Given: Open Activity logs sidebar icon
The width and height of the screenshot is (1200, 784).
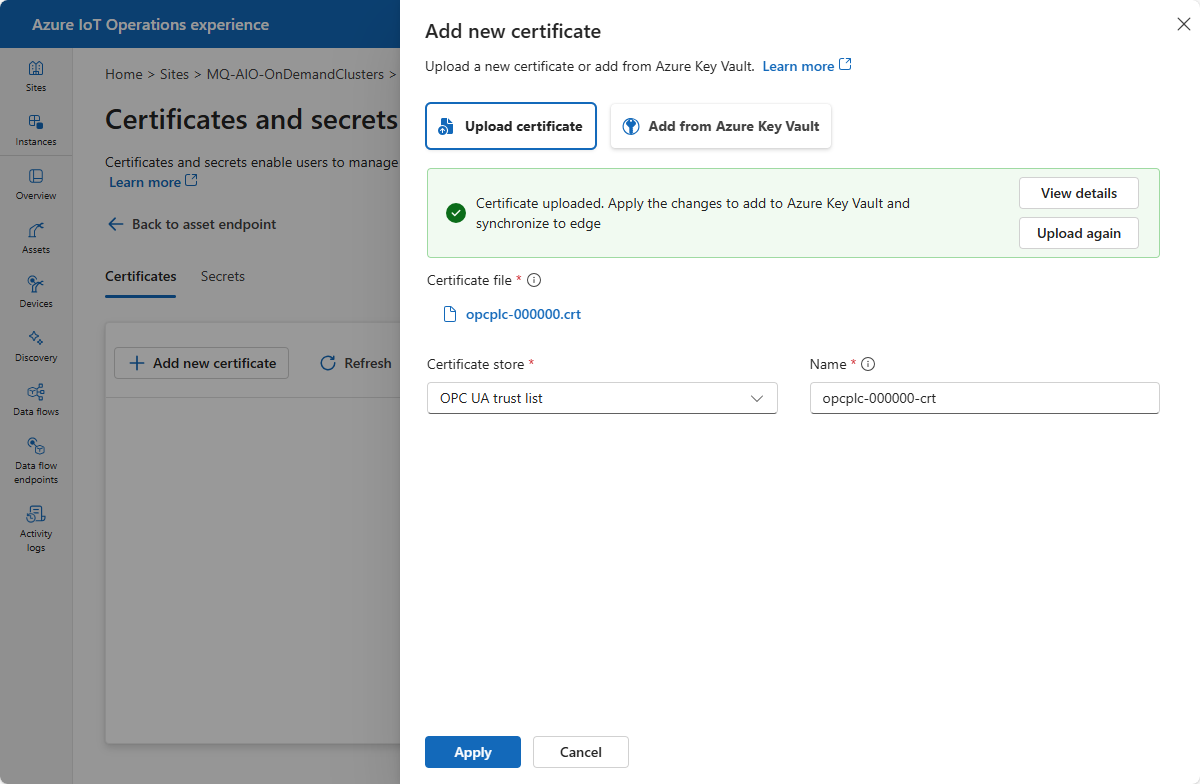Looking at the screenshot, I should click(x=36, y=528).
